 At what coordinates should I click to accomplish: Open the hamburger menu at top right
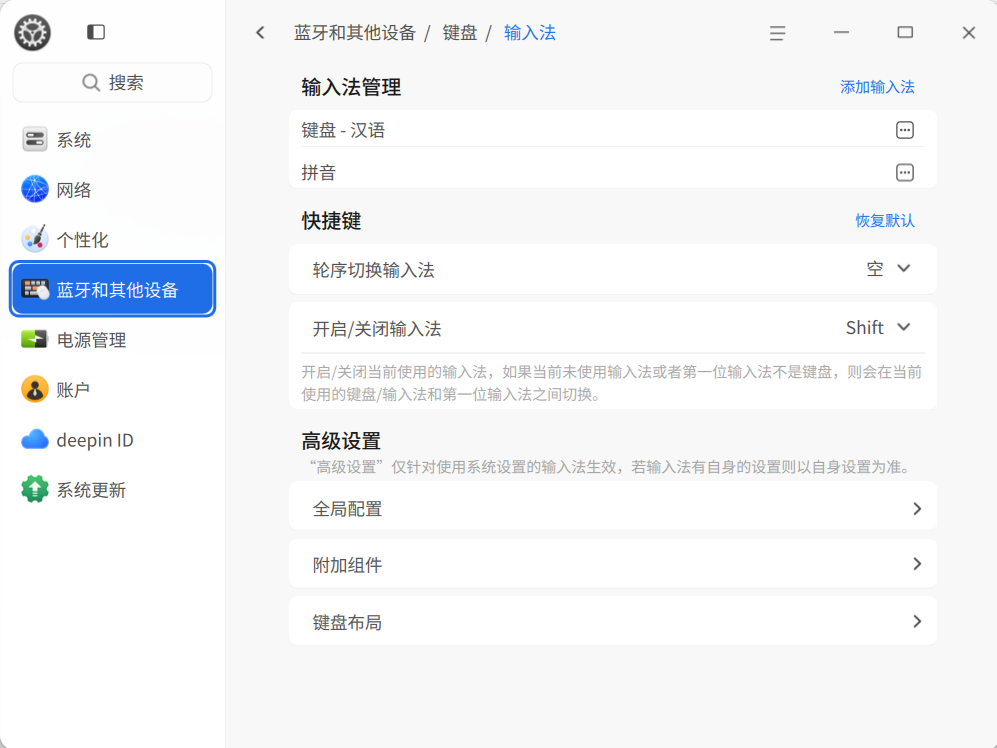pos(777,33)
